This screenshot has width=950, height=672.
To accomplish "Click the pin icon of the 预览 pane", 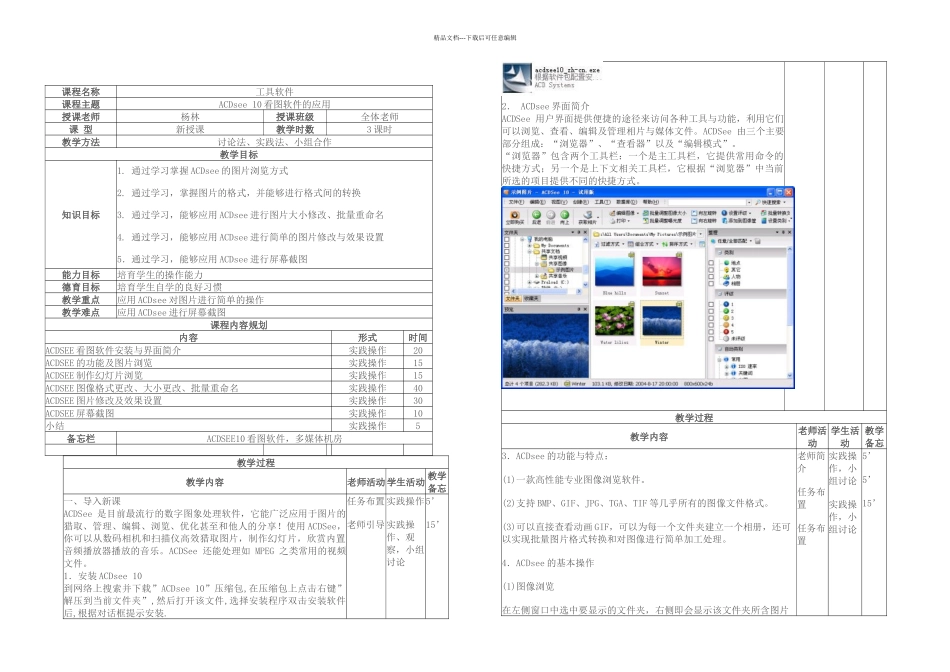I will click(579, 309).
